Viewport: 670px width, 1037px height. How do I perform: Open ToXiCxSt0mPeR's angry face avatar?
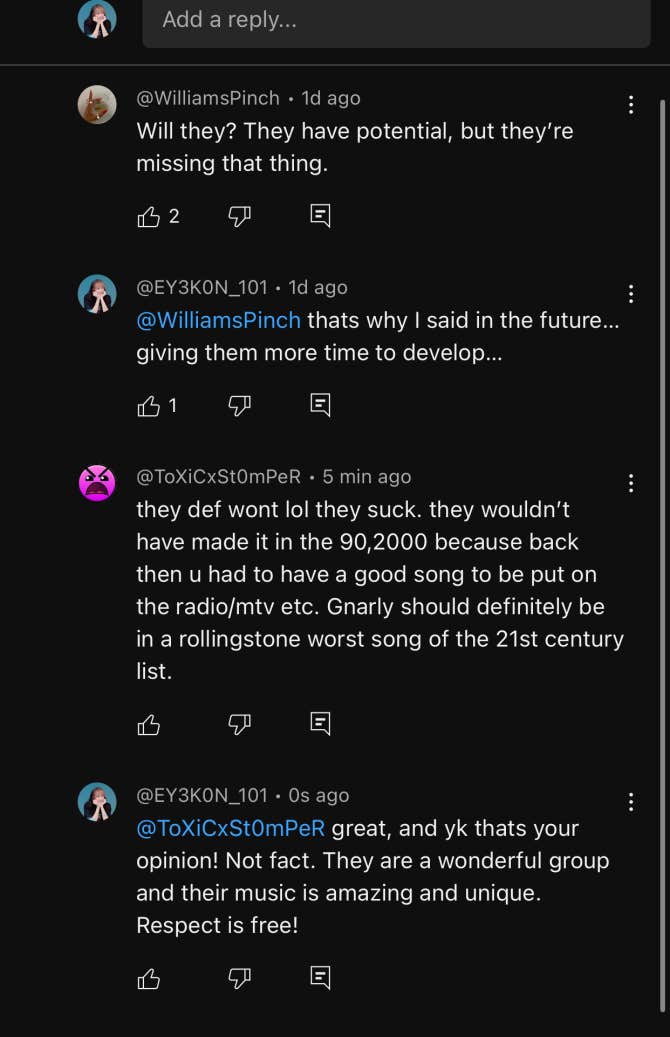(x=97, y=483)
